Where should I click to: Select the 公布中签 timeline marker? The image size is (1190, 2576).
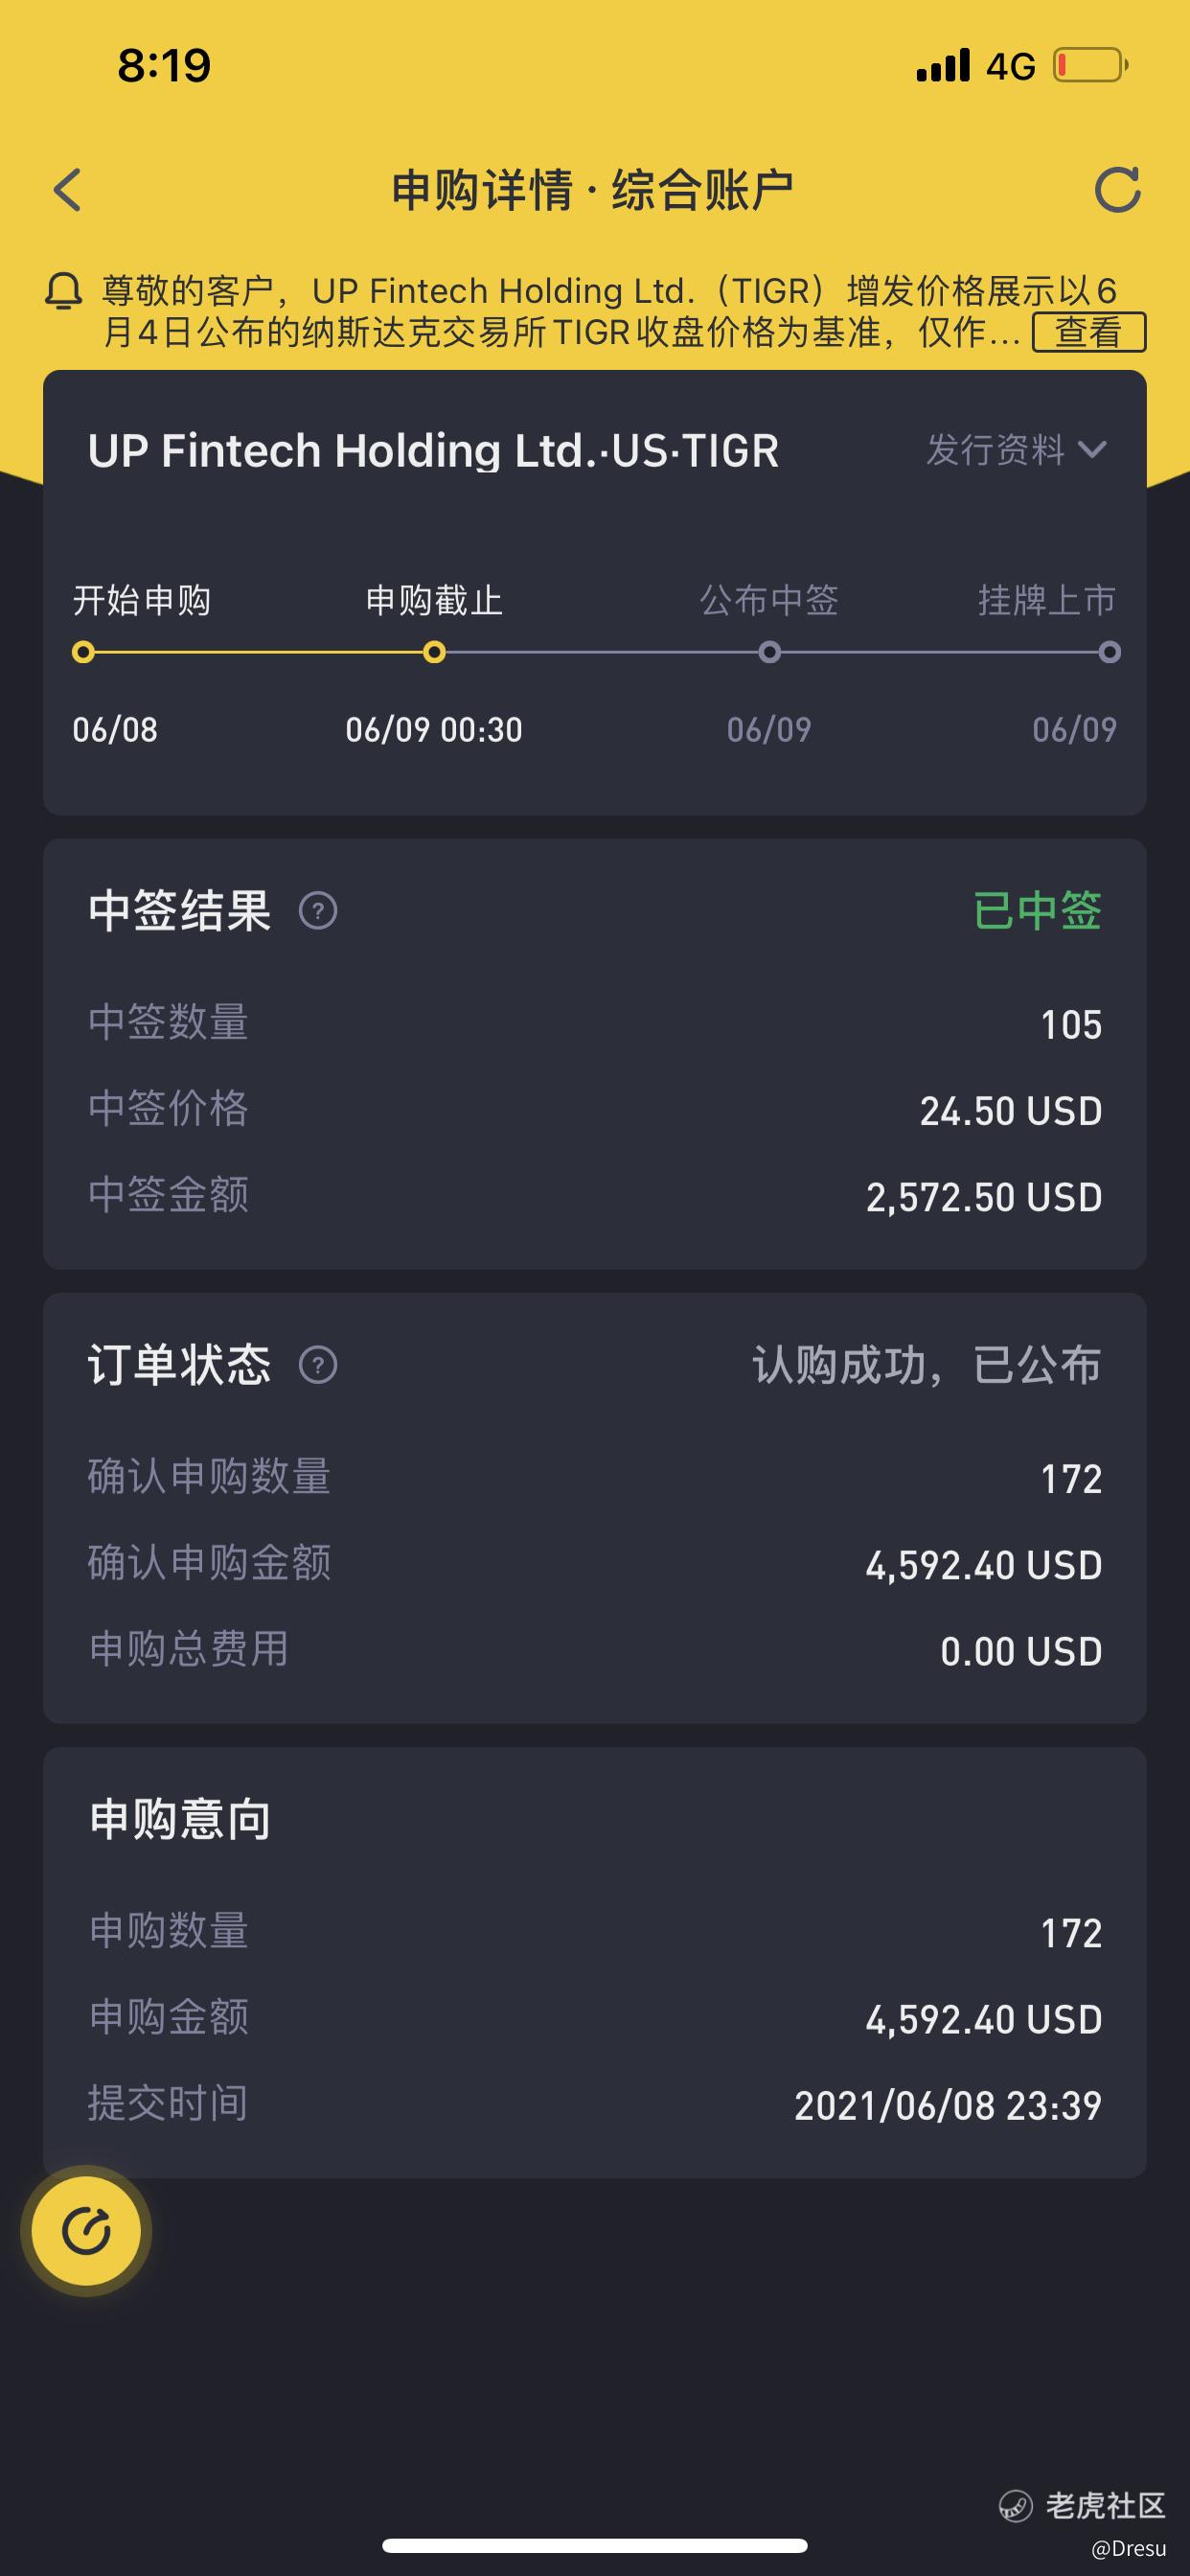point(769,653)
